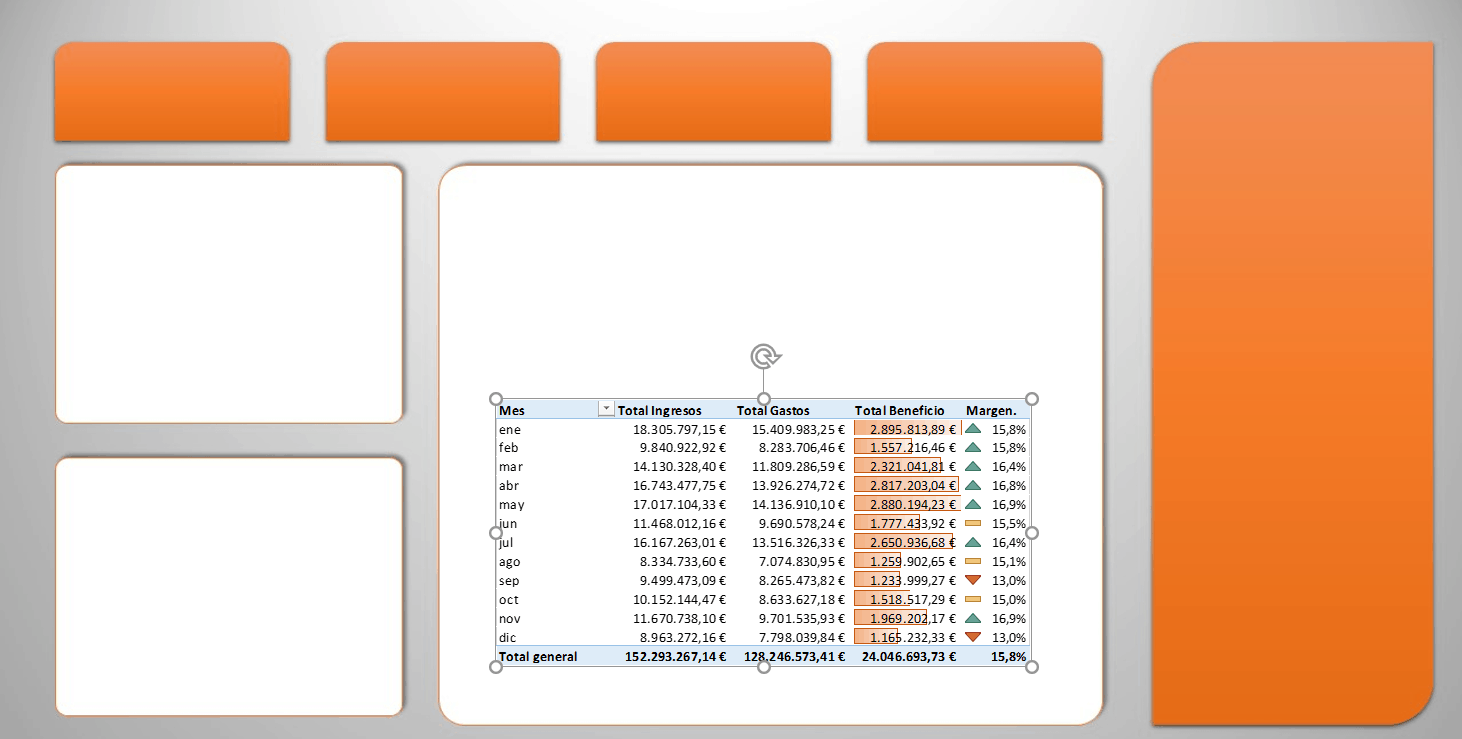The image size is (1462, 739).
Task: Click the beneficio data bar 2.895.813,89 €
Action: tap(907, 429)
